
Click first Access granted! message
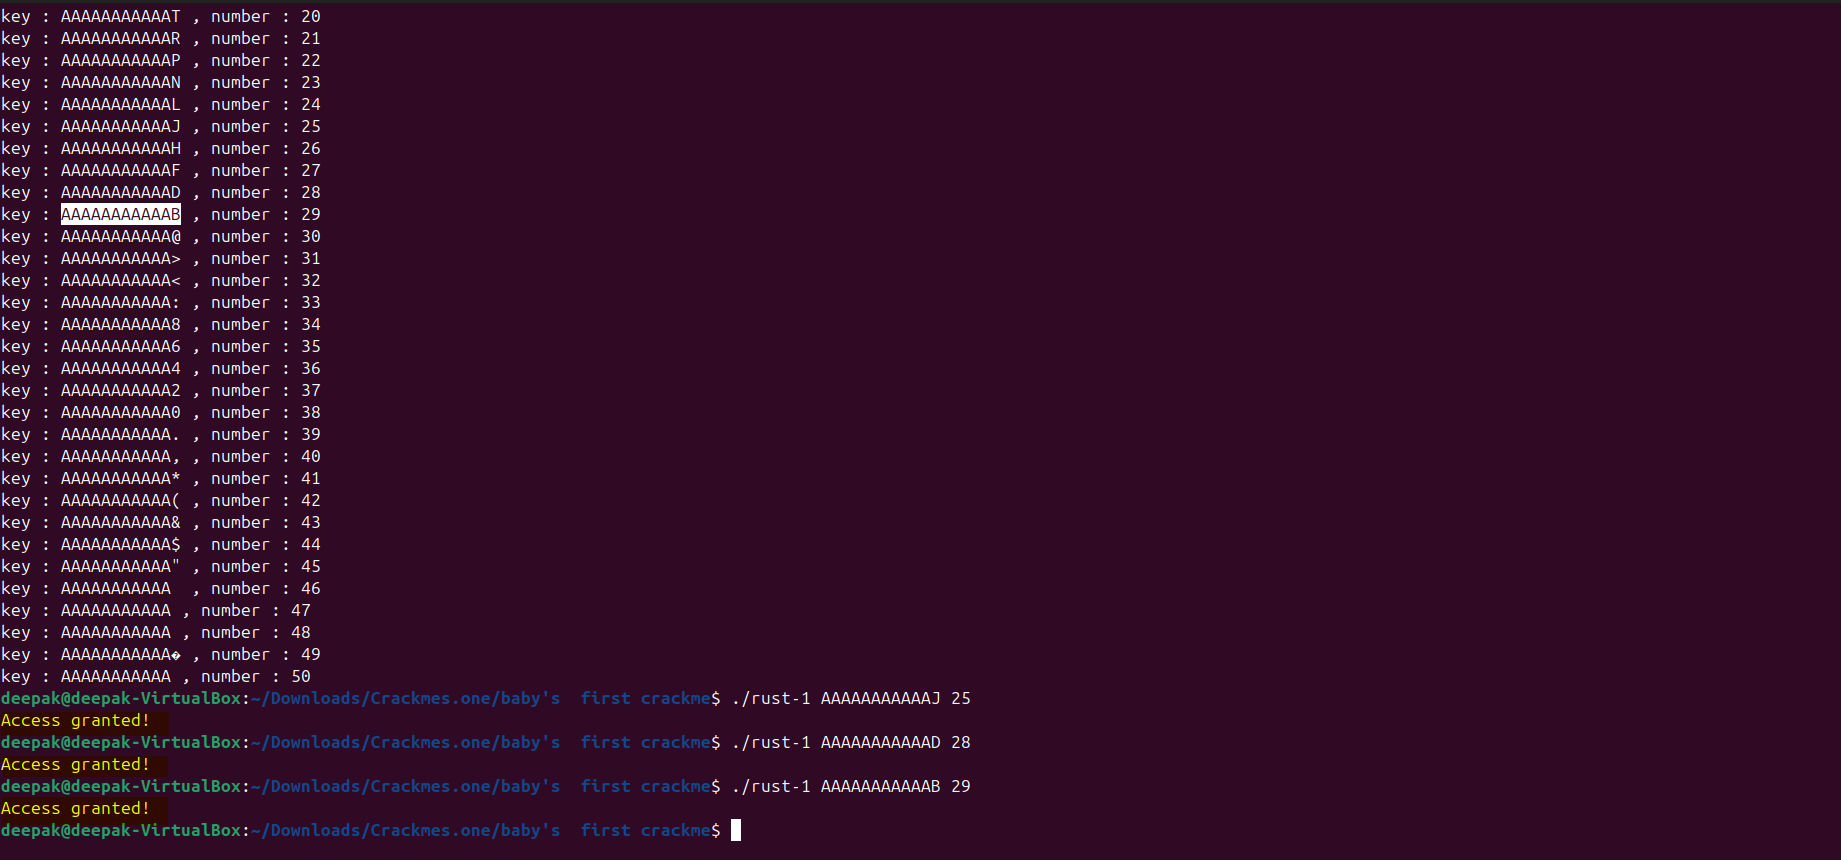point(75,720)
